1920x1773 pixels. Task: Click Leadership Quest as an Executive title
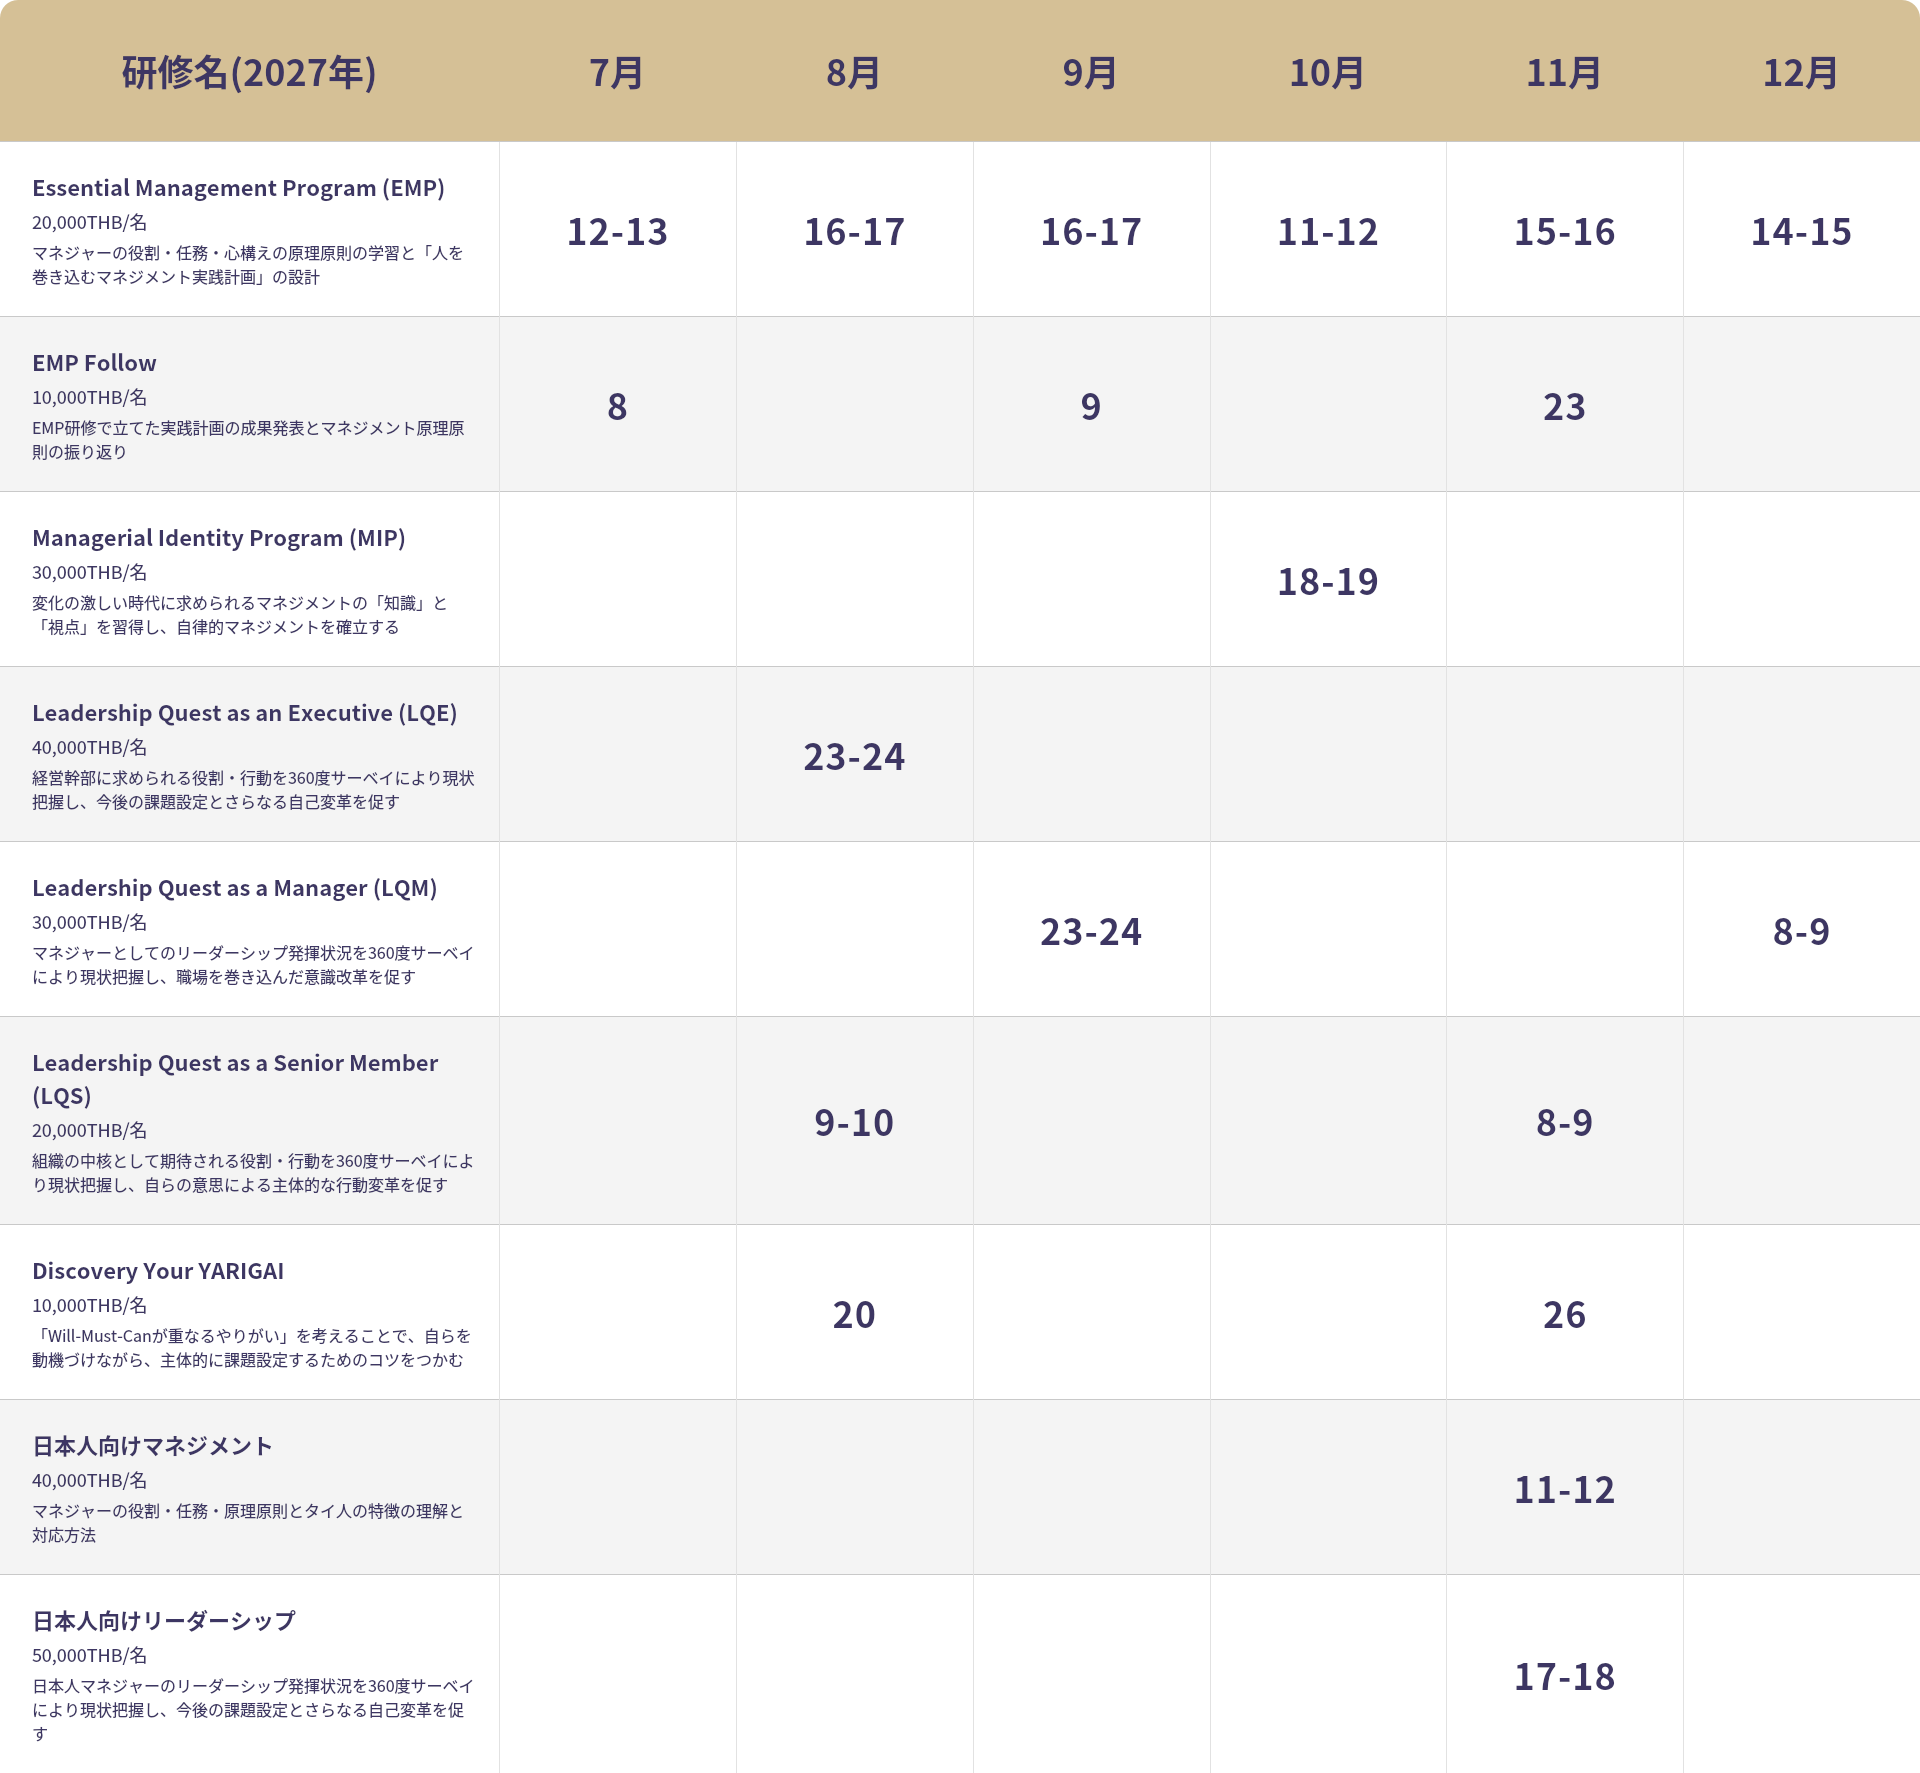point(244,713)
